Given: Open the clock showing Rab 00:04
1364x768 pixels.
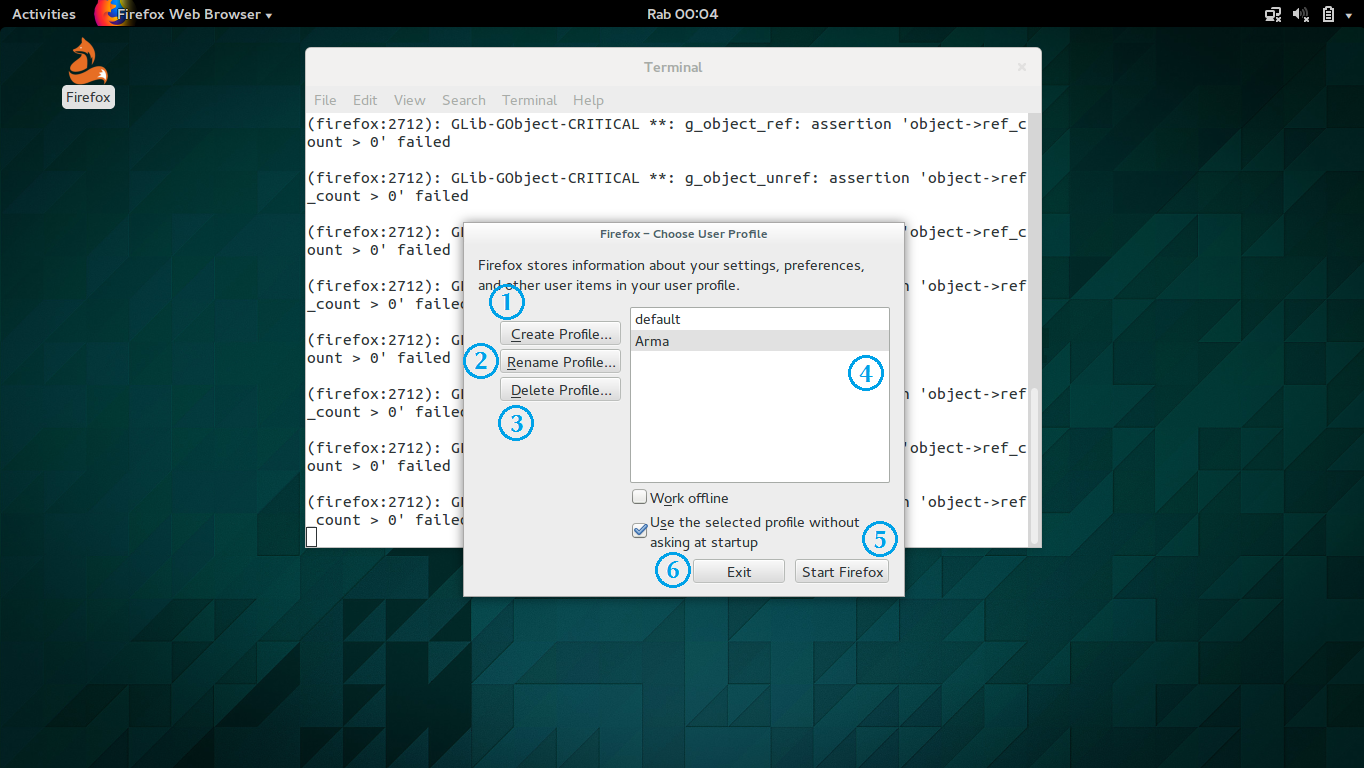Looking at the screenshot, I should (x=682, y=14).
